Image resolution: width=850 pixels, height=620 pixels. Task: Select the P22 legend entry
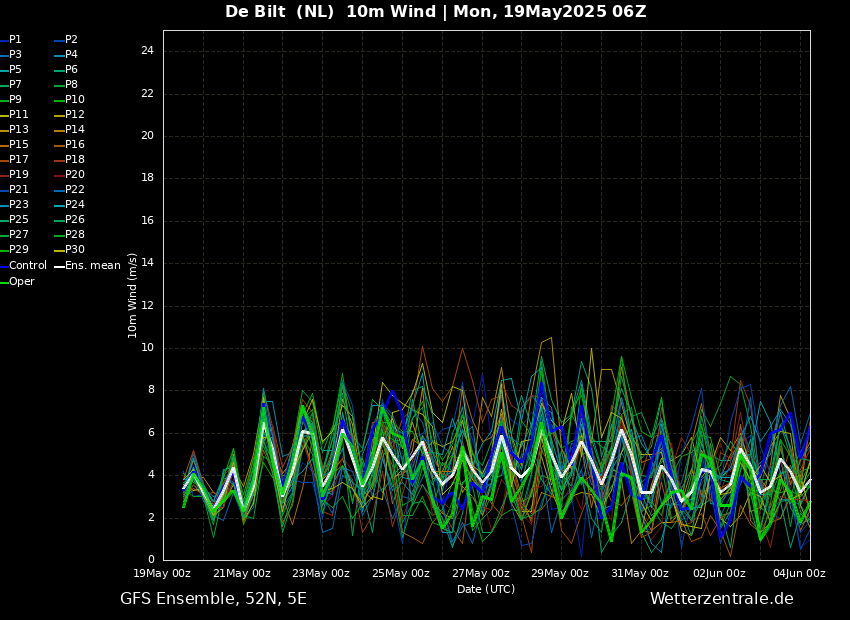click(75, 190)
